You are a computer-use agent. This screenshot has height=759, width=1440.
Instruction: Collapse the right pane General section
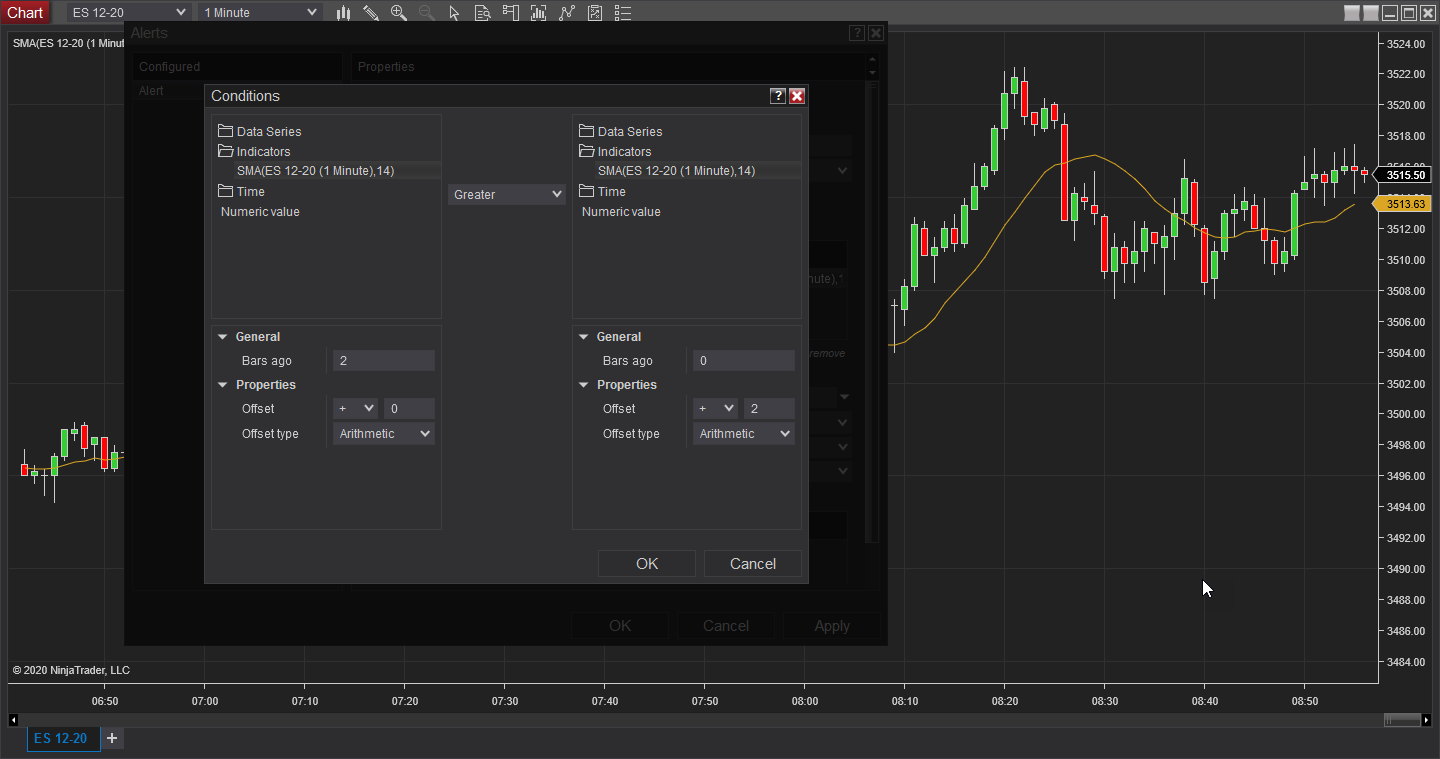tap(584, 337)
